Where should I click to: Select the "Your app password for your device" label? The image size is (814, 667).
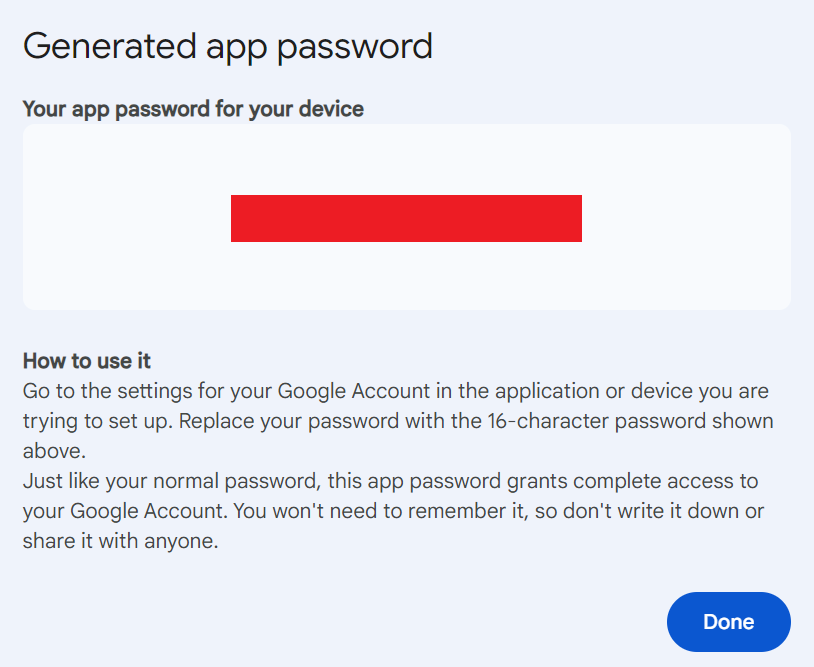[193, 108]
